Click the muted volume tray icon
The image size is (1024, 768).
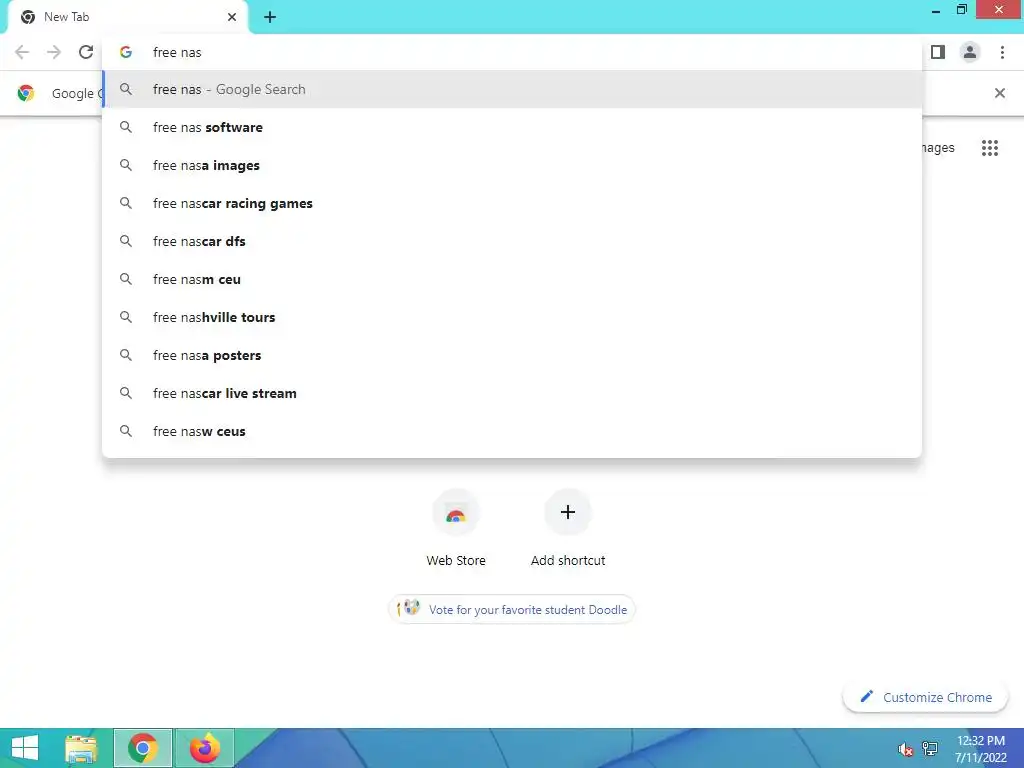click(x=905, y=749)
